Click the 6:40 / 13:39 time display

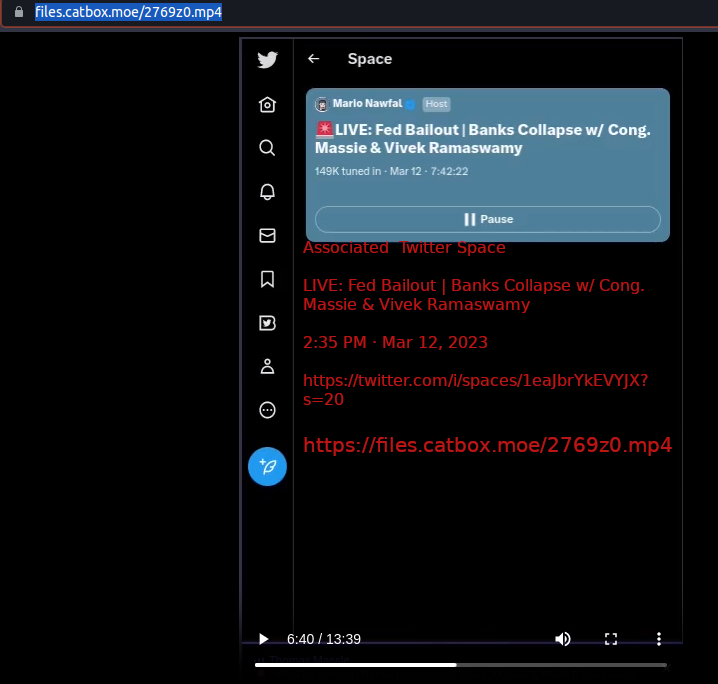(324, 639)
